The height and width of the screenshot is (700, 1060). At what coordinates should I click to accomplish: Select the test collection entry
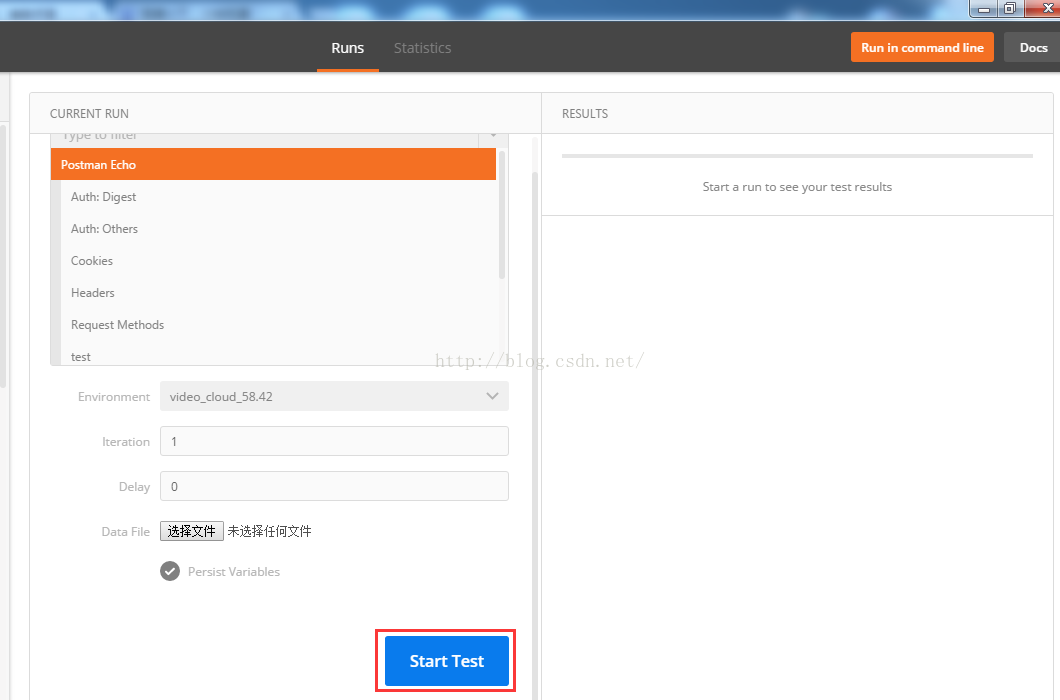[81, 357]
